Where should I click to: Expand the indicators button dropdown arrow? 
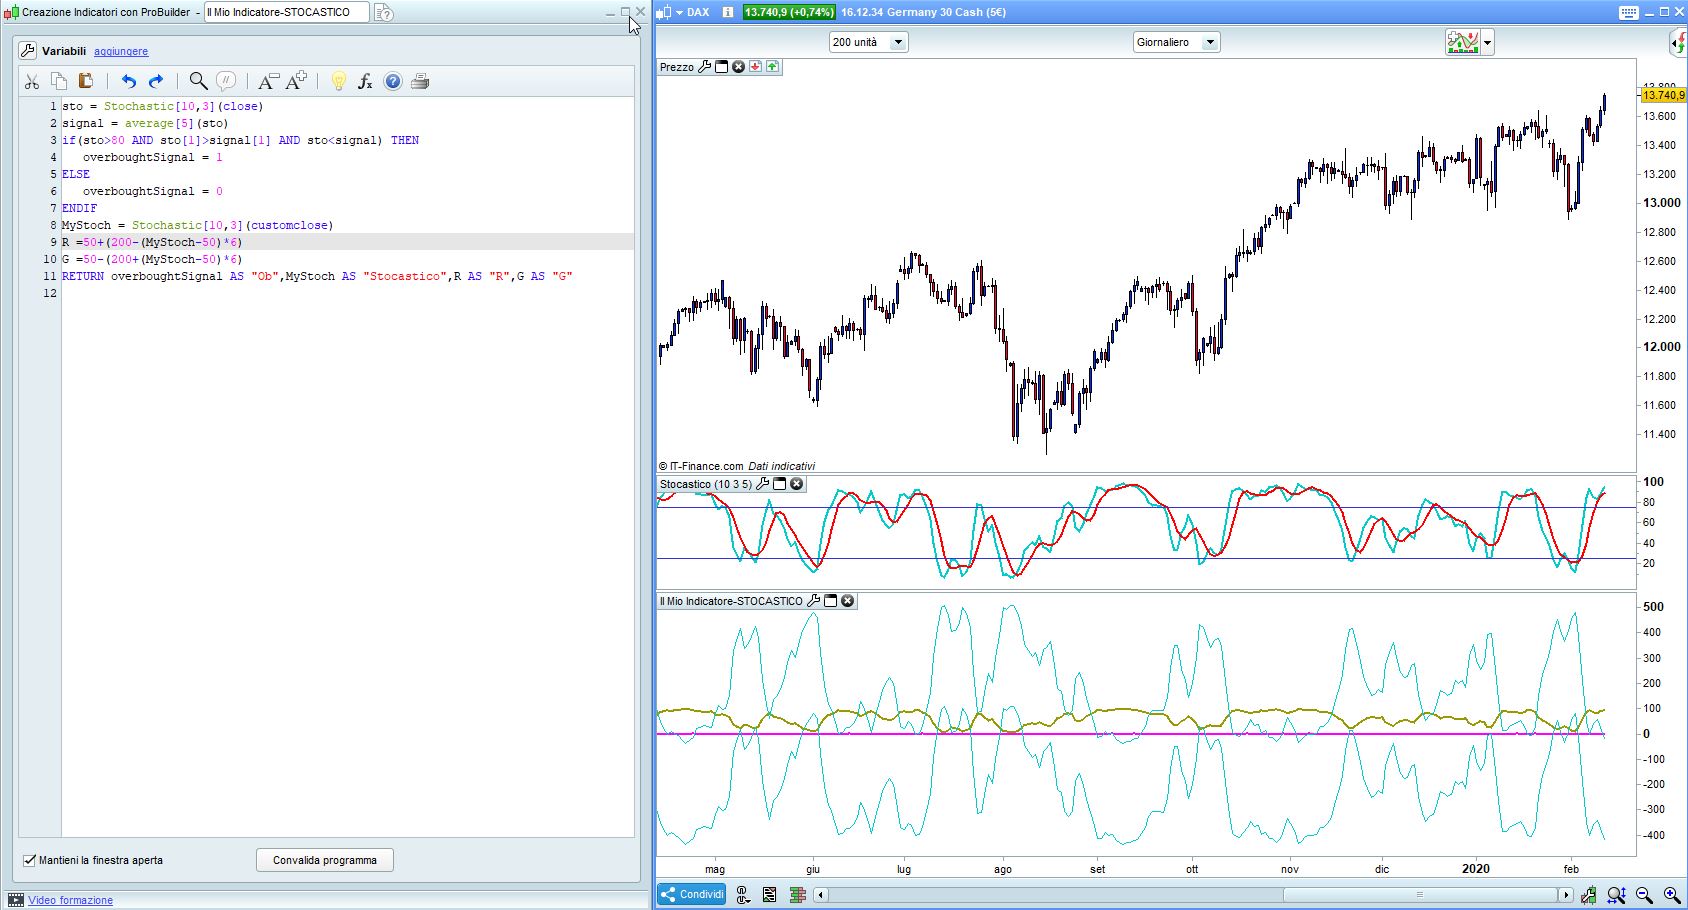point(1488,42)
